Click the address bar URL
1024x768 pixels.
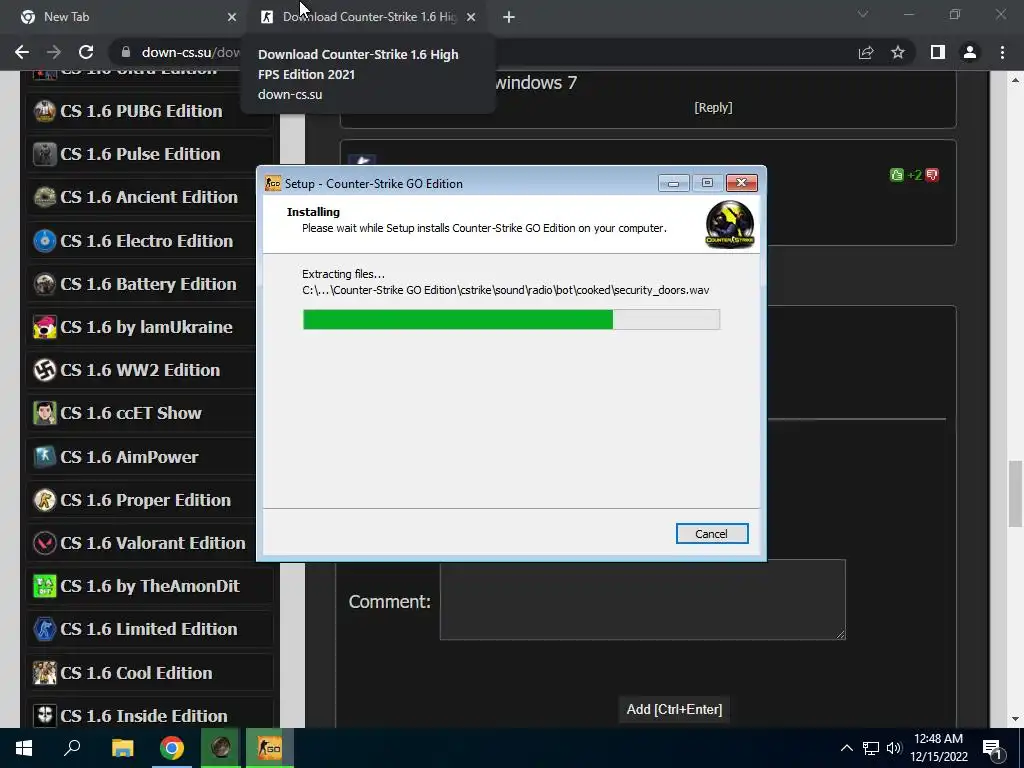coord(191,52)
